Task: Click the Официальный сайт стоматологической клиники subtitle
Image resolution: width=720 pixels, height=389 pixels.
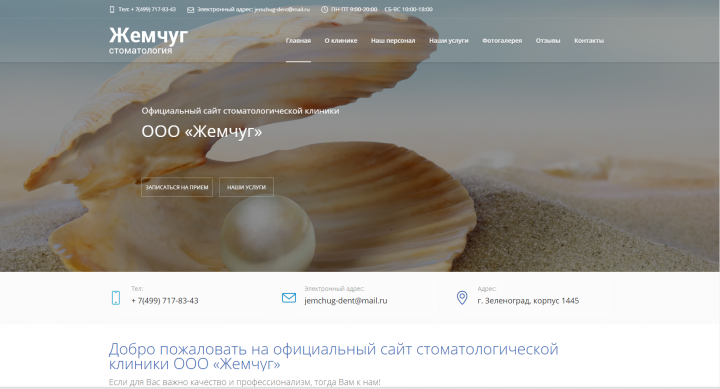Action: (240, 111)
